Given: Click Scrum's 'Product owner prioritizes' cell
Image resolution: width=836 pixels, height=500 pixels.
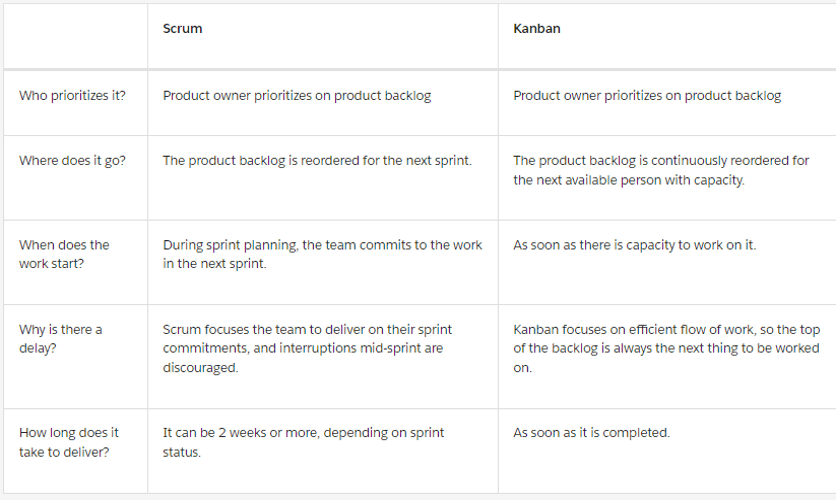Looking at the screenshot, I should click(297, 96).
